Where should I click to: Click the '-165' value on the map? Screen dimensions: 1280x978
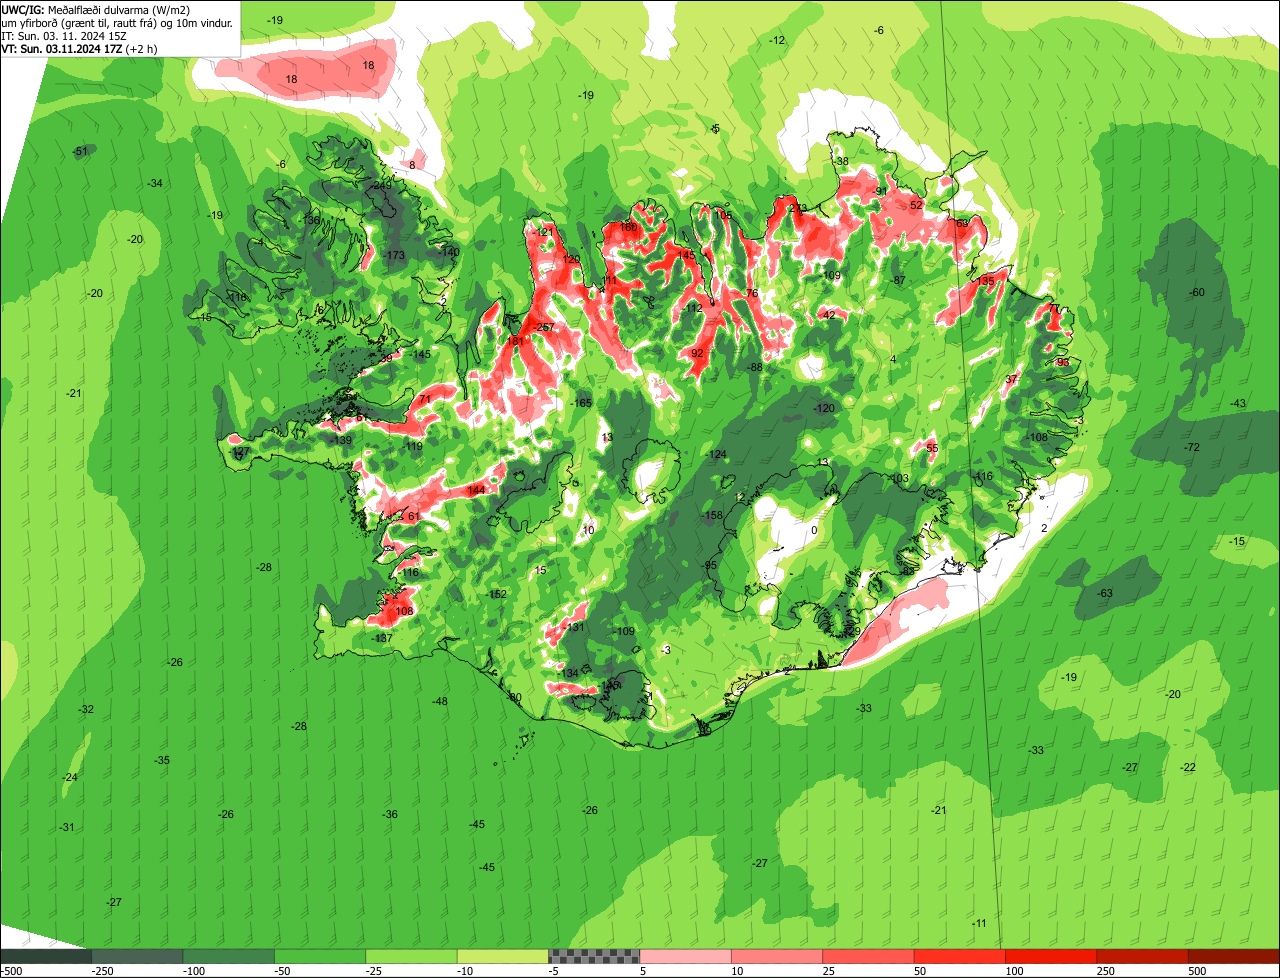(582, 403)
